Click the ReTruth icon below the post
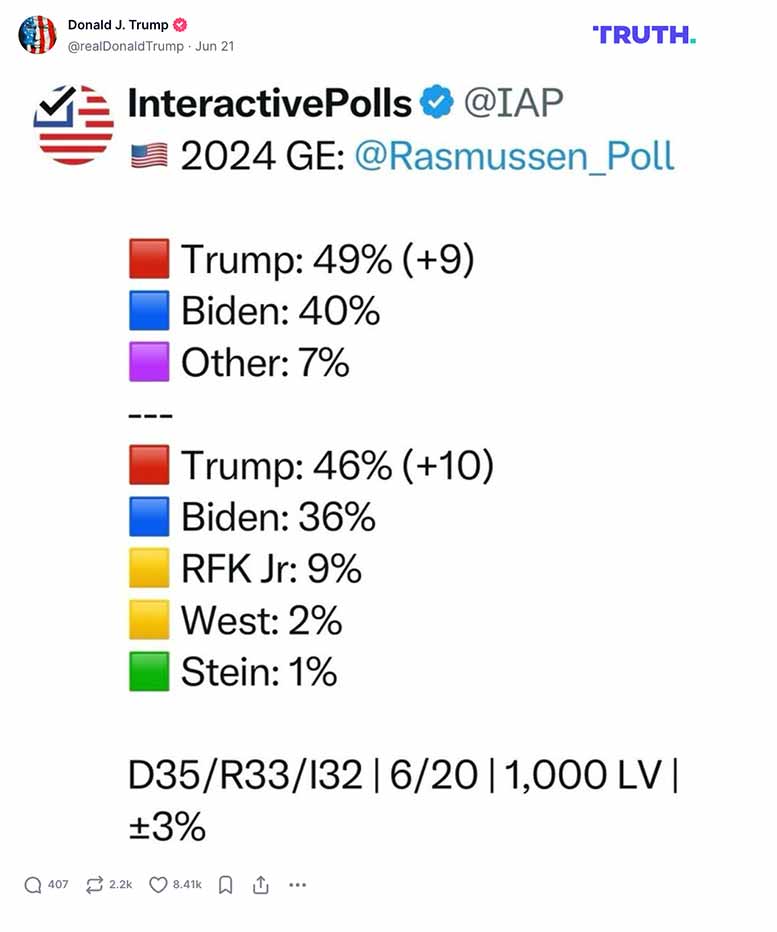Screen dimensions: 777x932 click(x=95, y=884)
